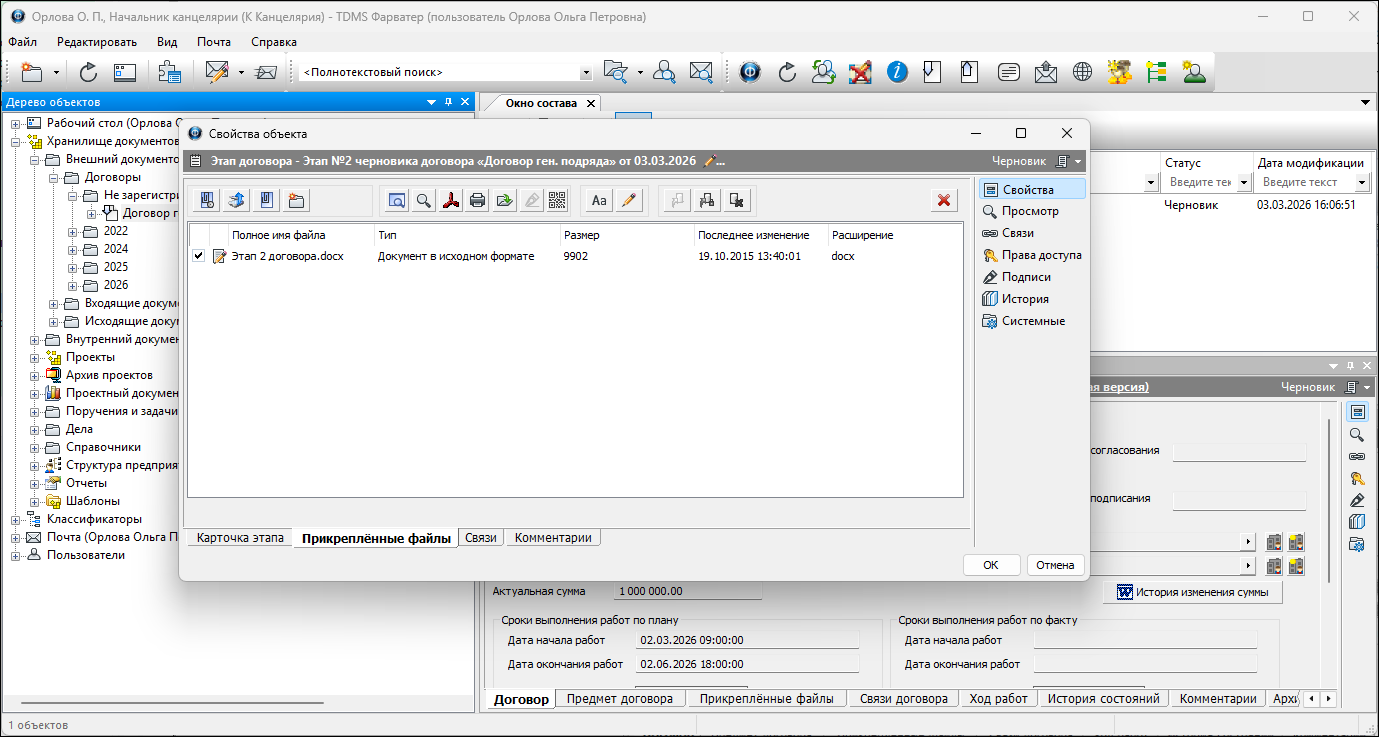Image resolution: width=1379 pixels, height=737 pixels.
Task: Click the magnifier icon in files toolbar
Action: 424,200
